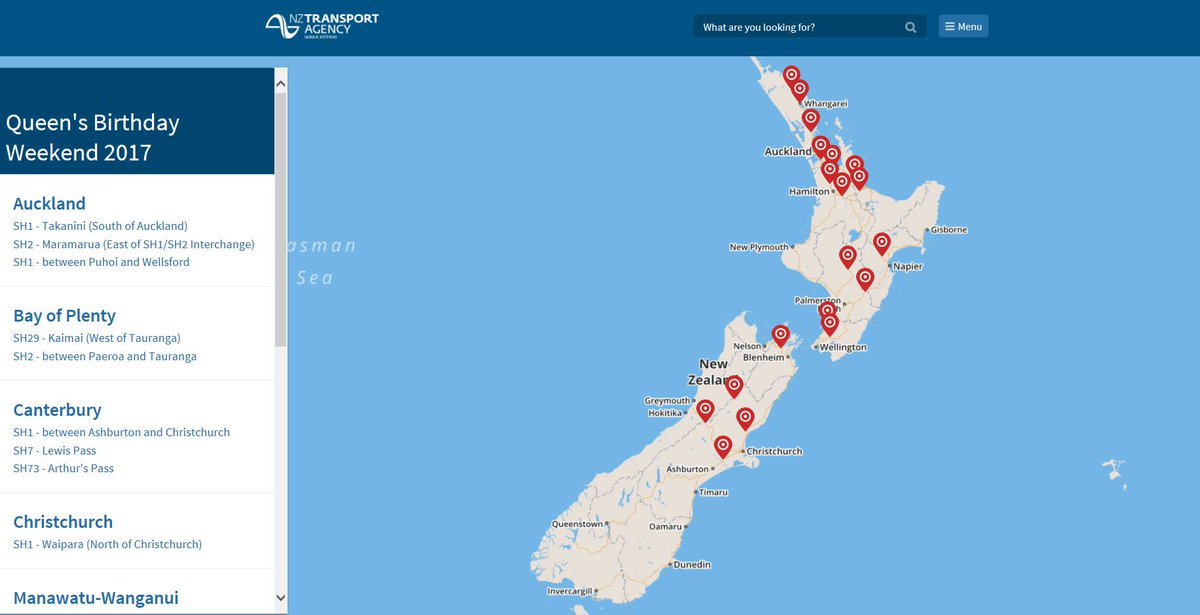Open SH1 - Waipara (North of Christchurch)
The height and width of the screenshot is (615, 1200).
click(107, 544)
